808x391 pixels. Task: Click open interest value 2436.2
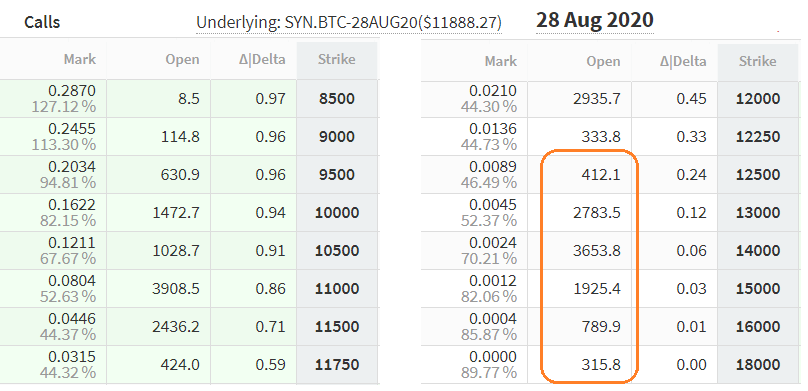[176, 327]
